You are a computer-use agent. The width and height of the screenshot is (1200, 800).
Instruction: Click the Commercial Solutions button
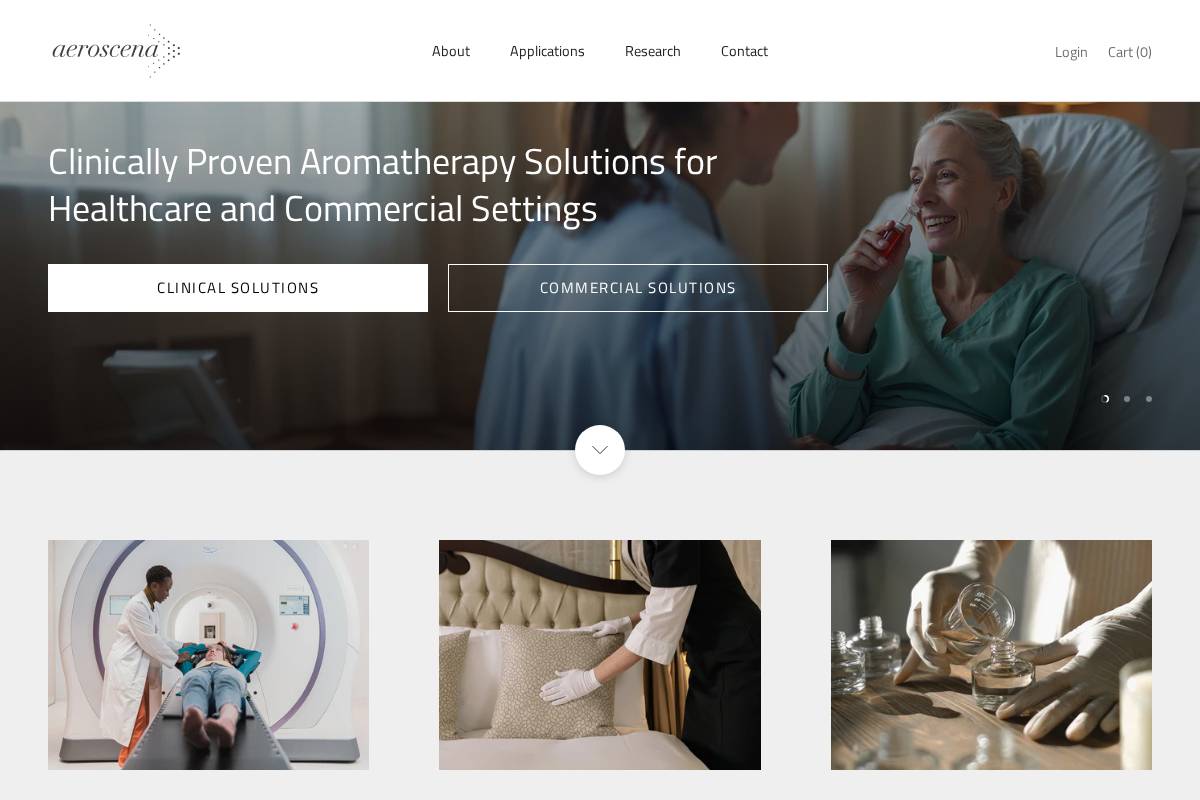tap(638, 288)
